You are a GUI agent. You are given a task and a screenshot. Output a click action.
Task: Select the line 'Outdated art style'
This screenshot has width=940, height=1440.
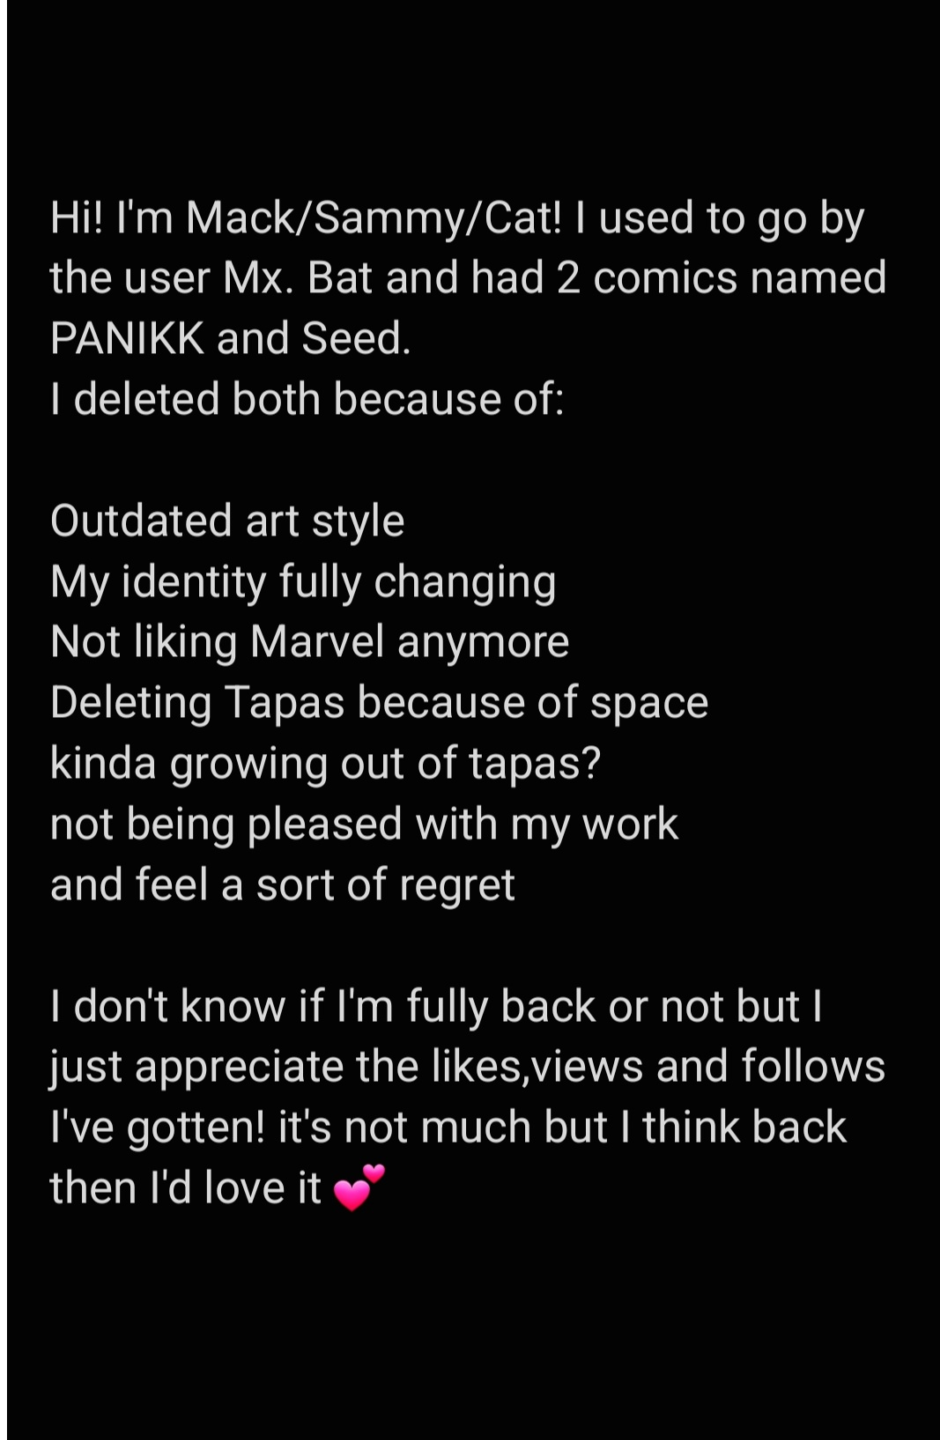pyautogui.click(x=227, y=522)
